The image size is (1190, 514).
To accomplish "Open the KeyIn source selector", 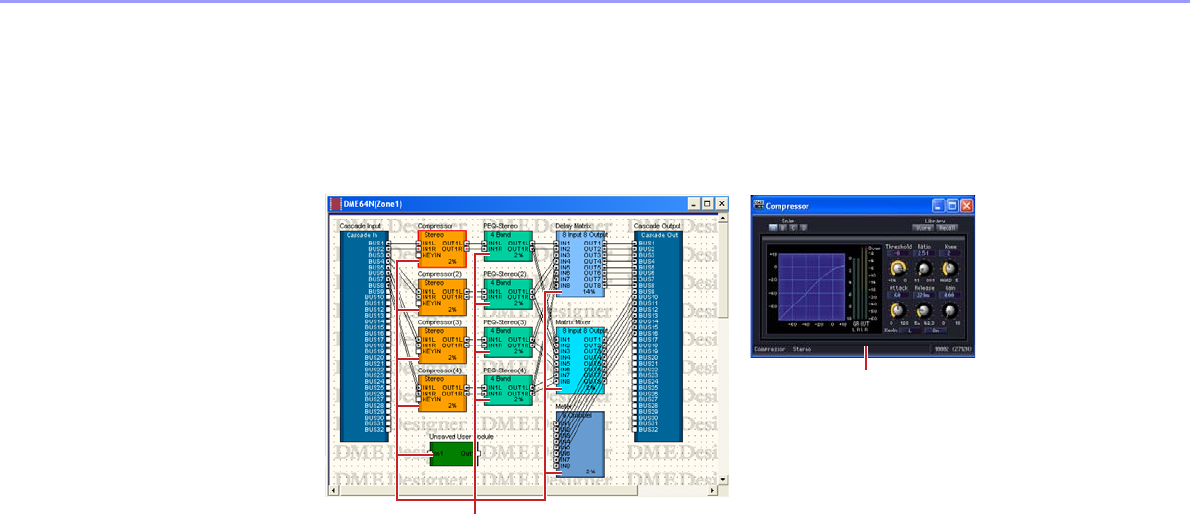I will [x=910, y=330].
